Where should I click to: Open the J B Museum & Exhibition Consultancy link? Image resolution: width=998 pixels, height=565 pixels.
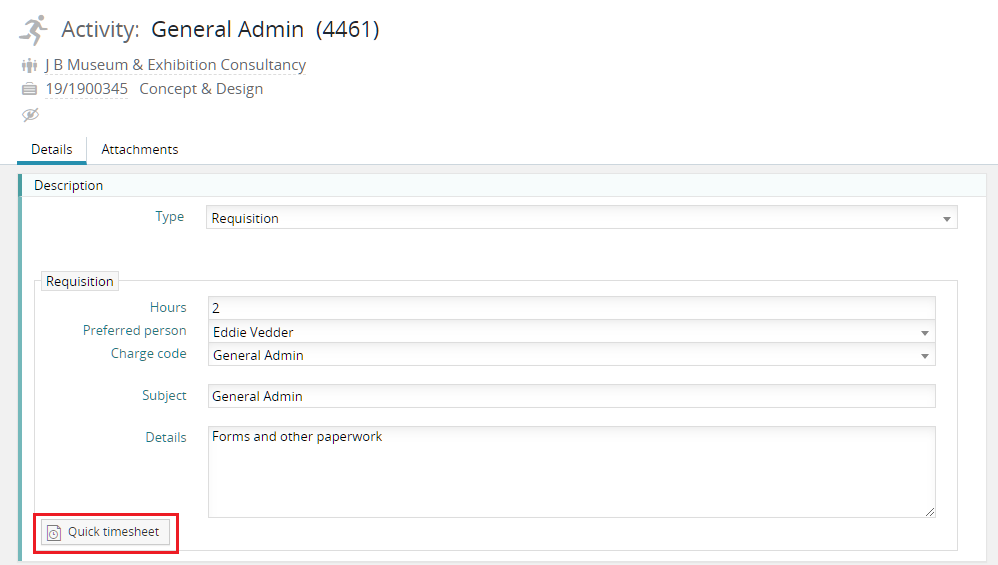[175, 65]
